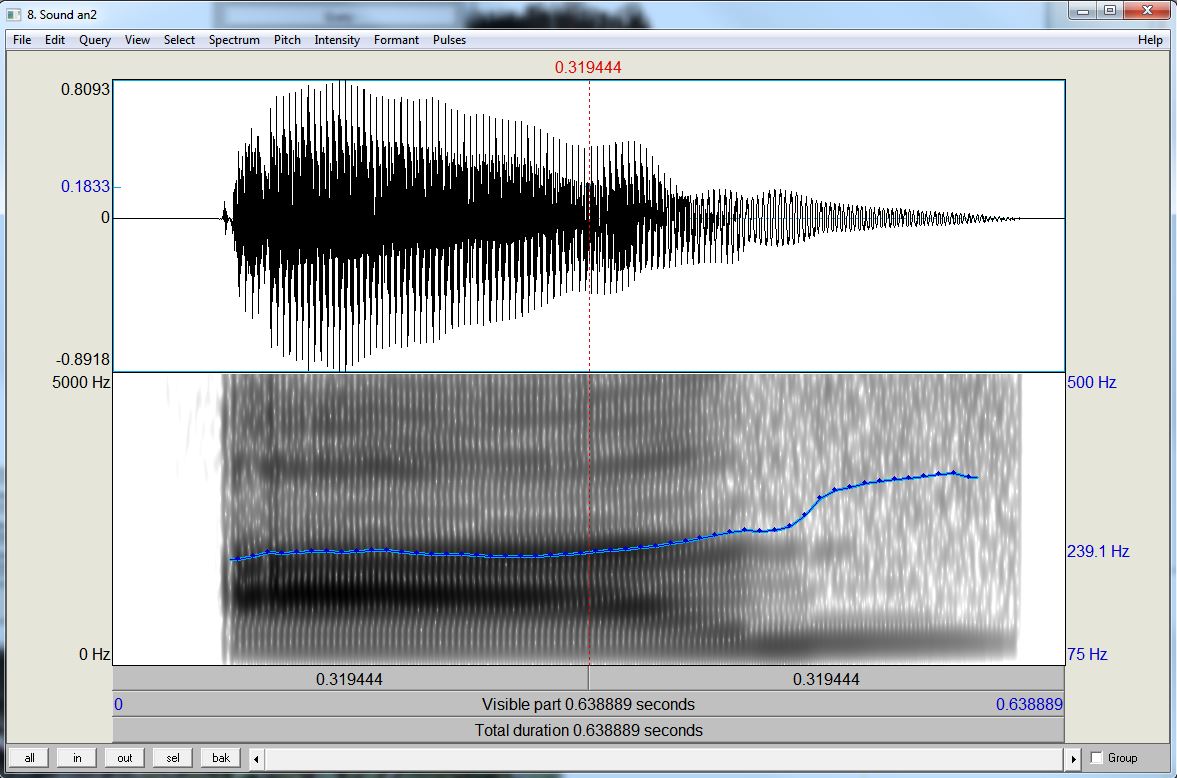Click the 0.1833 amplitude value label

pos(85,186)
